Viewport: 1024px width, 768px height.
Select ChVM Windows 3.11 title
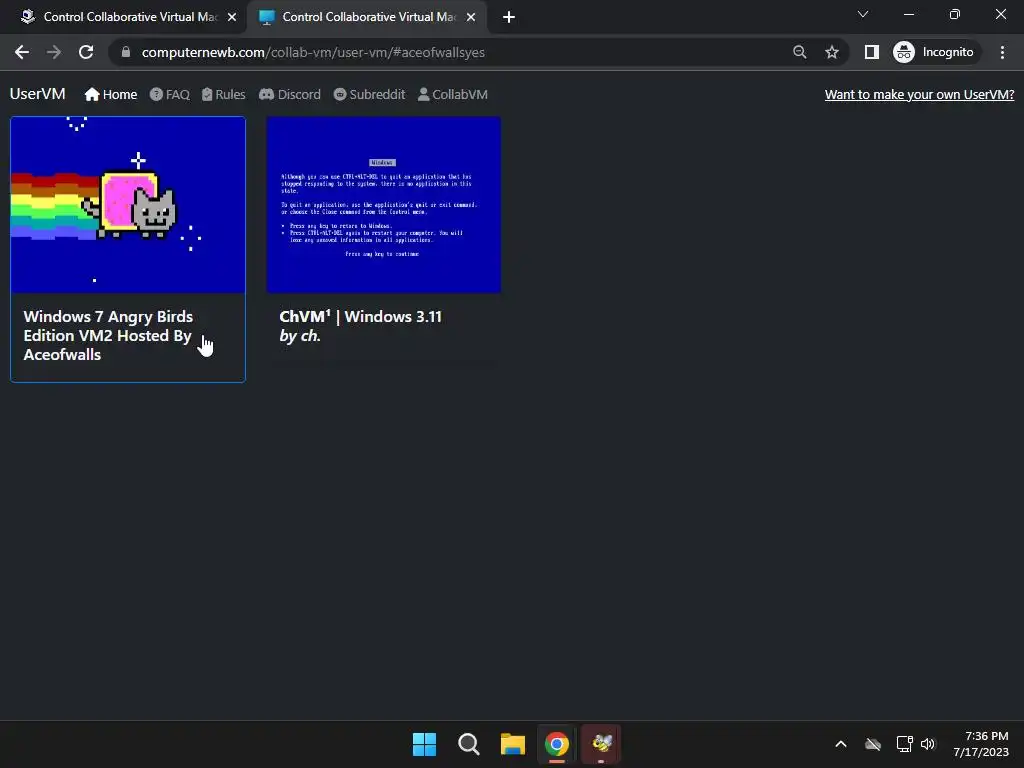click(360, 317)
